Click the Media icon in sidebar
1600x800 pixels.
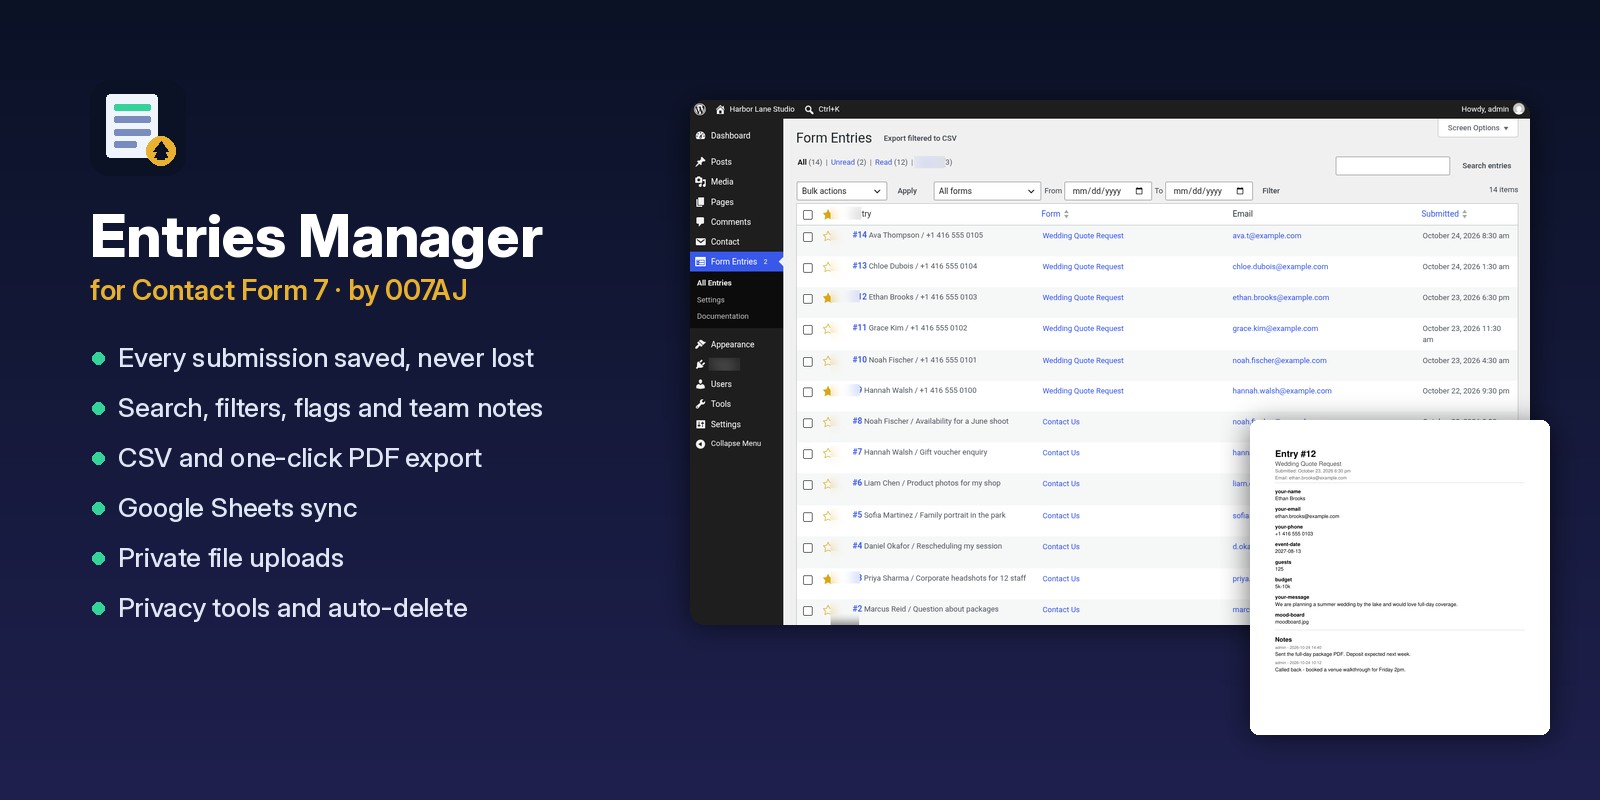(x=700, y=181)
